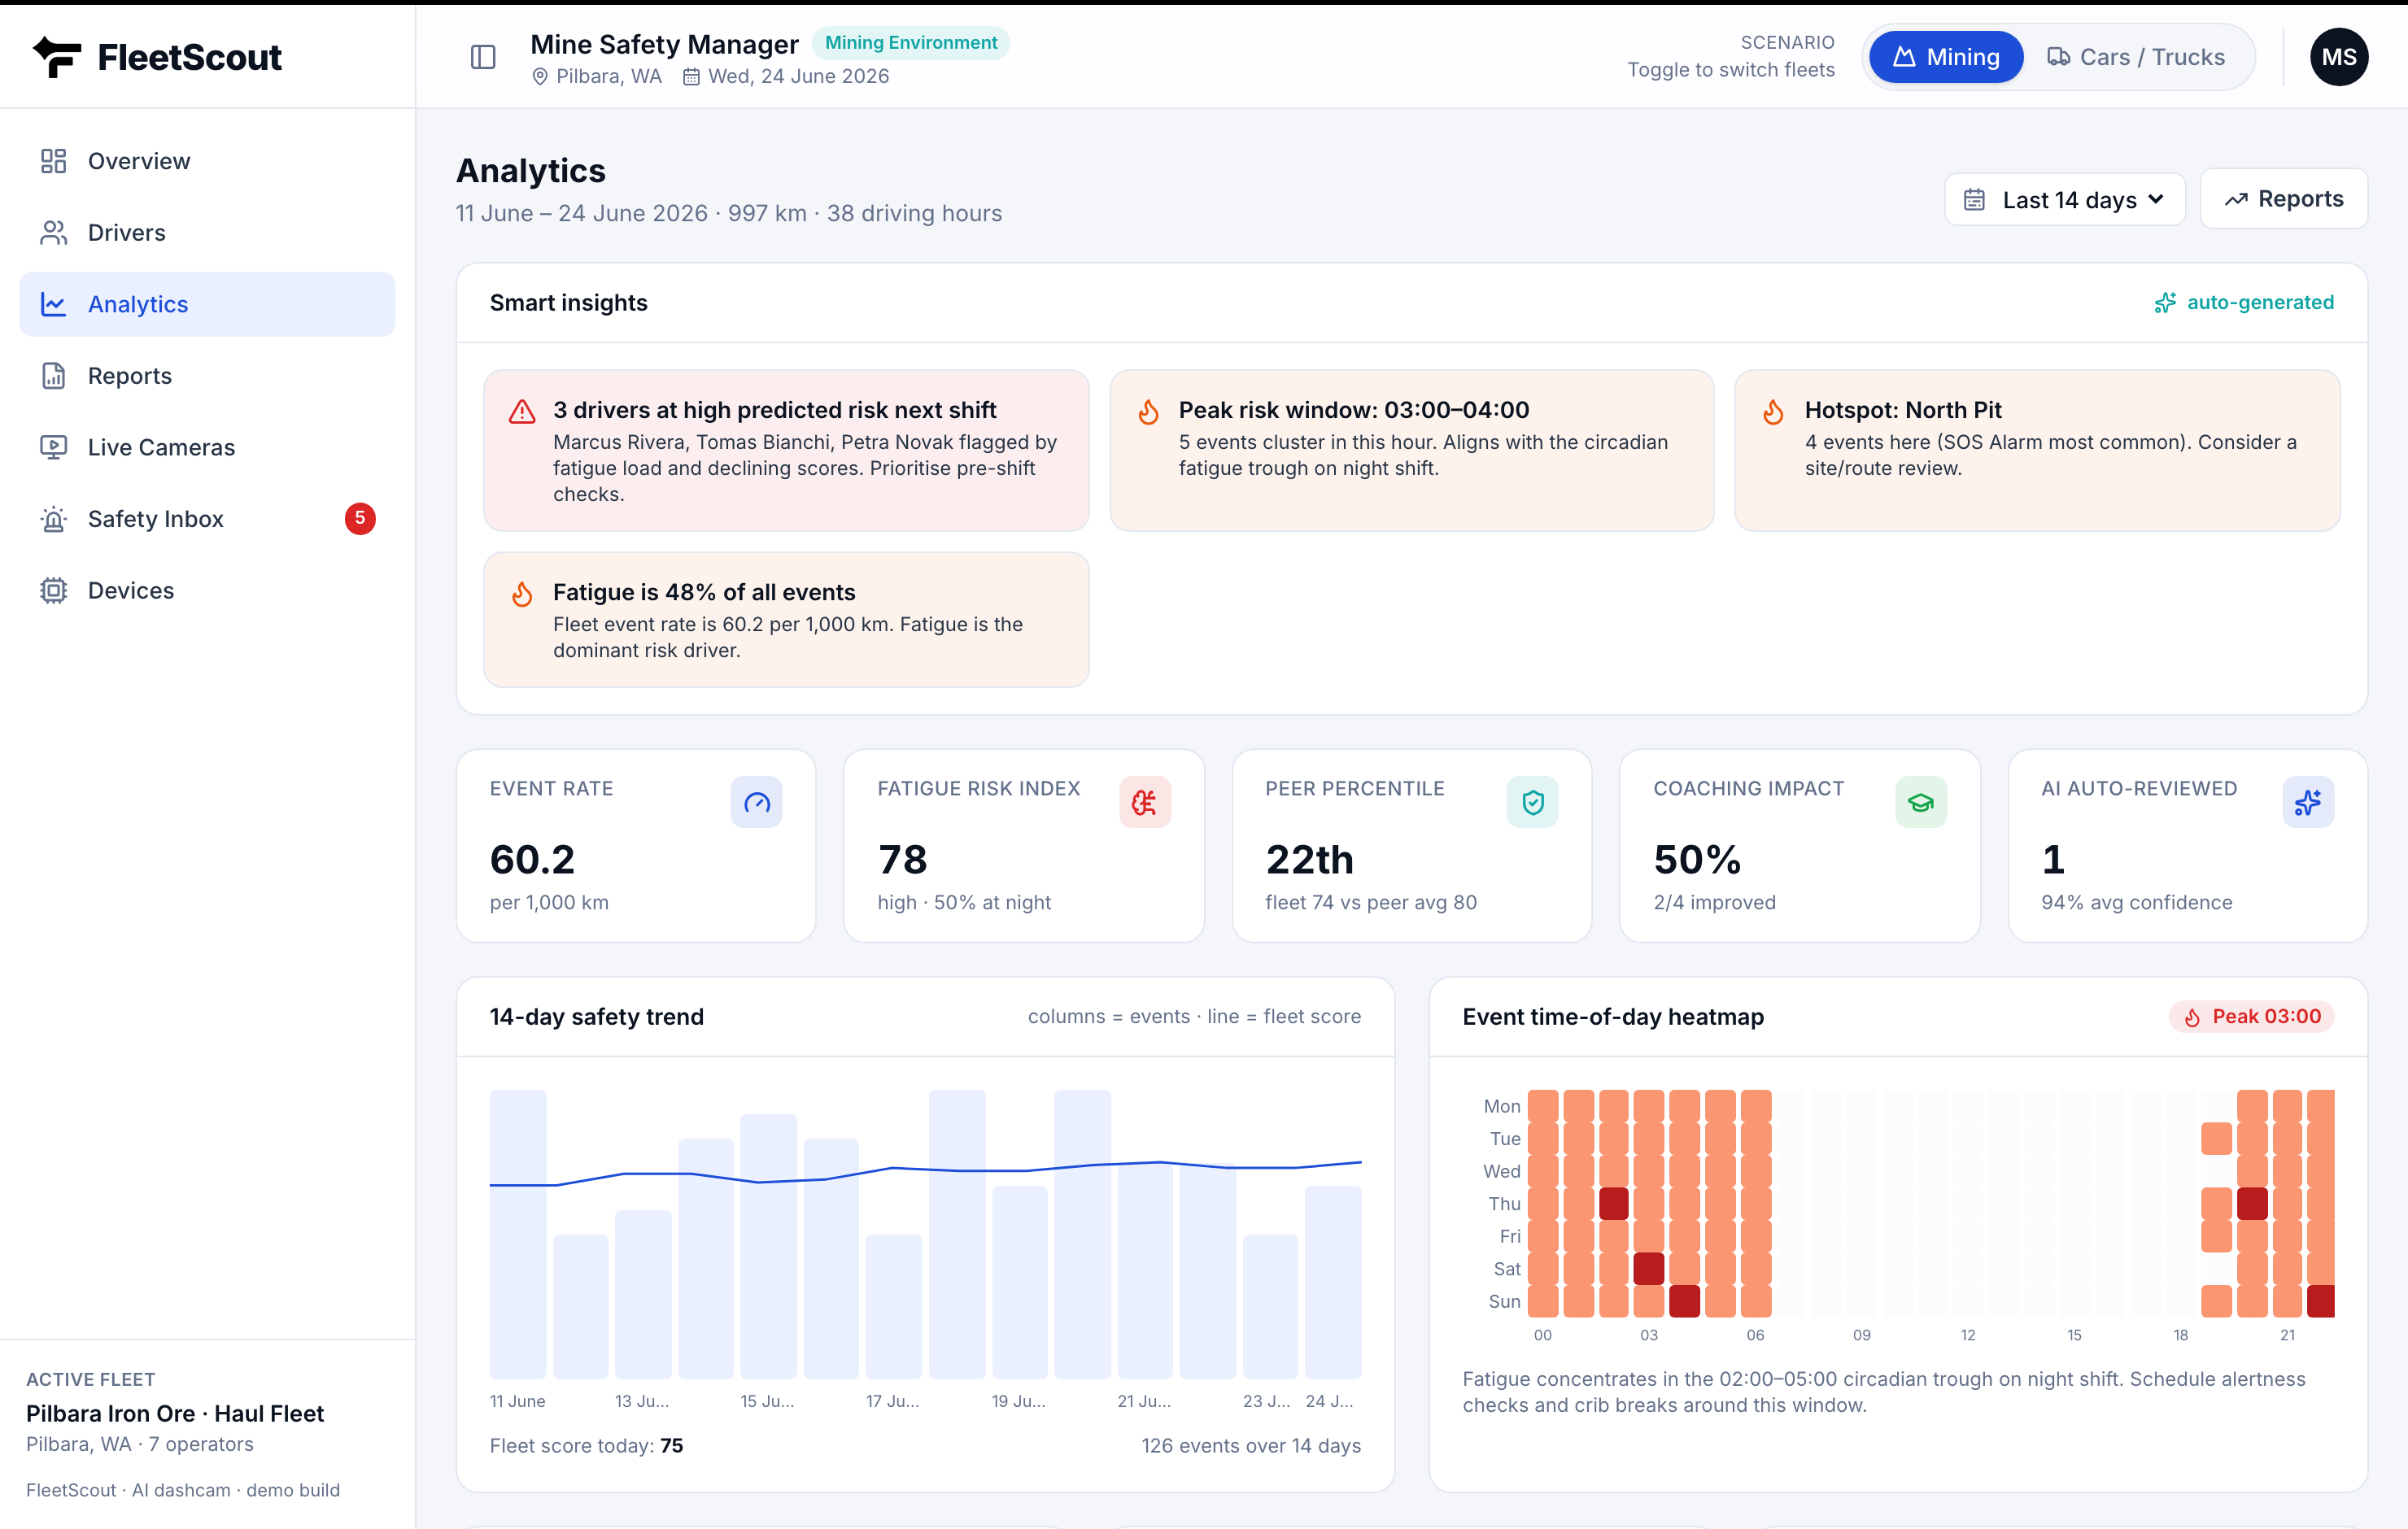Click the '94% avg confidence' text

pyautogui.click(x=2136, y=903)
